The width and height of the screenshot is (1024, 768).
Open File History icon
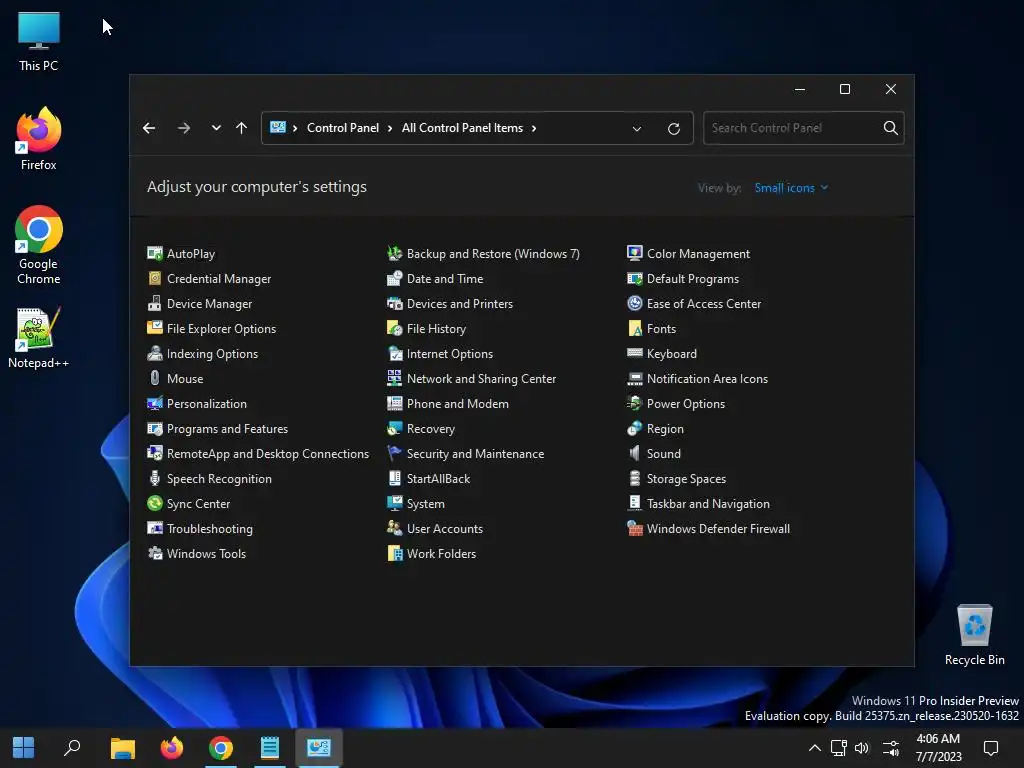pyautogui.click(x=394, y=328)
